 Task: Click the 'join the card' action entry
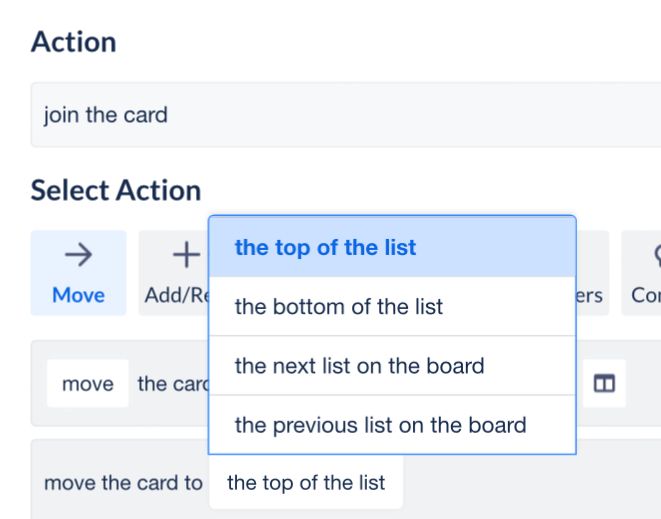pos(346,115)
